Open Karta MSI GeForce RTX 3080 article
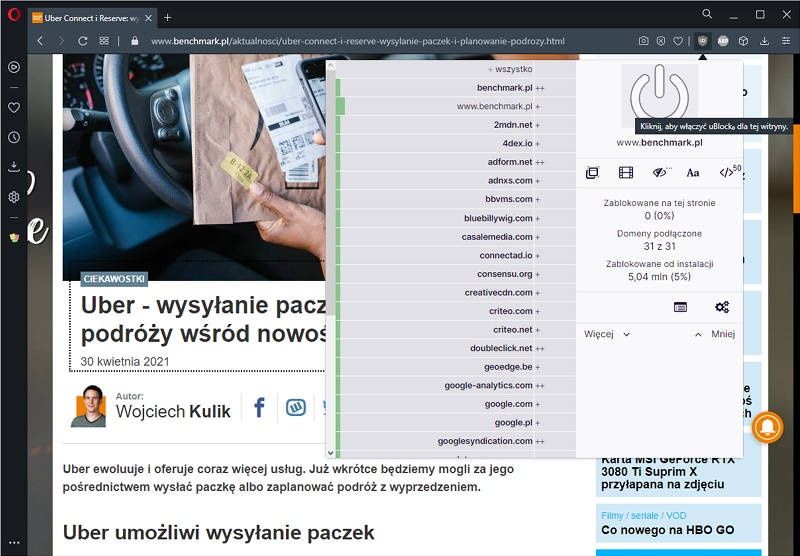 click(x=667, y=472)
